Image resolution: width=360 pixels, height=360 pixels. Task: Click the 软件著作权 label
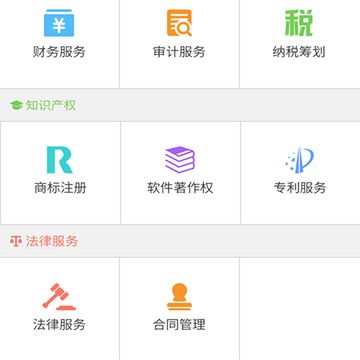(x=180, y=188)
